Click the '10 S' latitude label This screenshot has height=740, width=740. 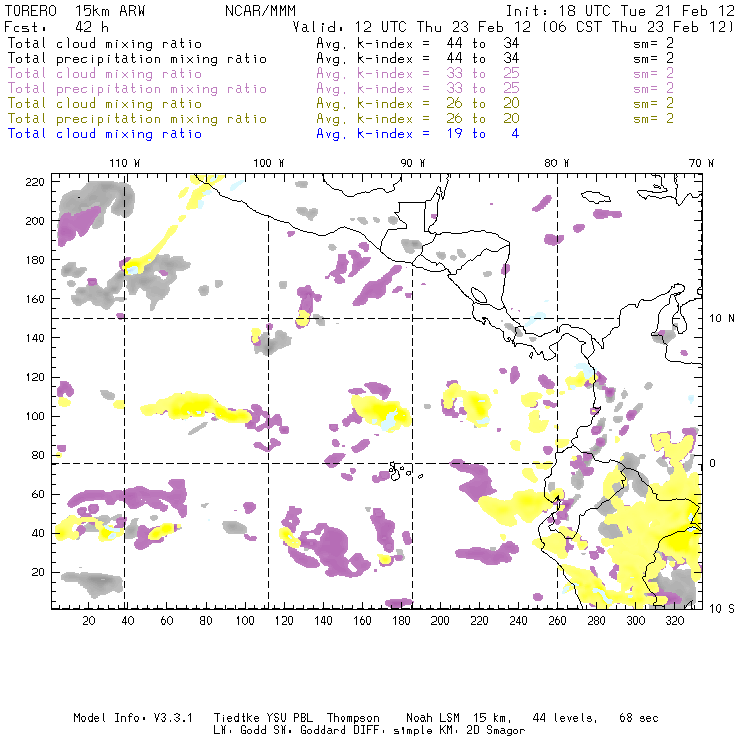(x=722, y=609)
